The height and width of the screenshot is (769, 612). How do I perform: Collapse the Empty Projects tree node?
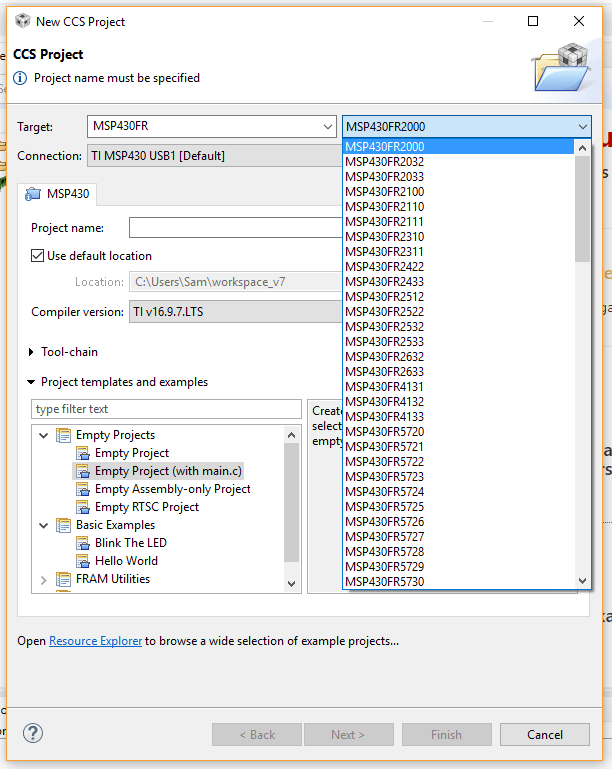[x=44, y=435]
